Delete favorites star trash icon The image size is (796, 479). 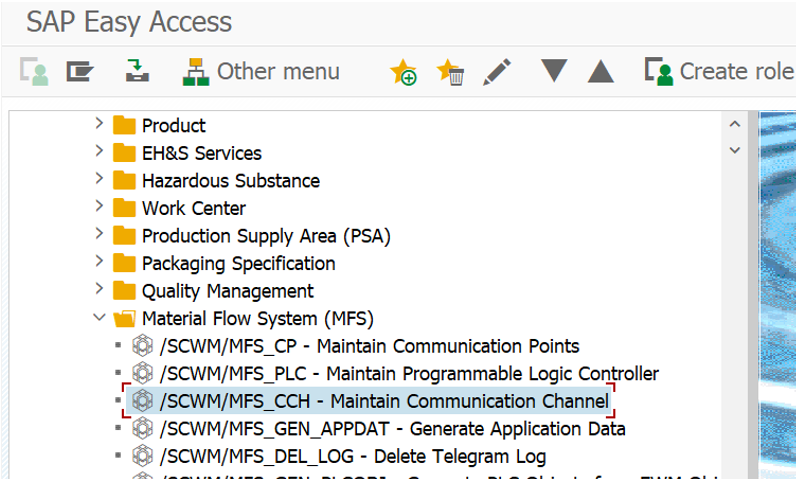(450, 72)
